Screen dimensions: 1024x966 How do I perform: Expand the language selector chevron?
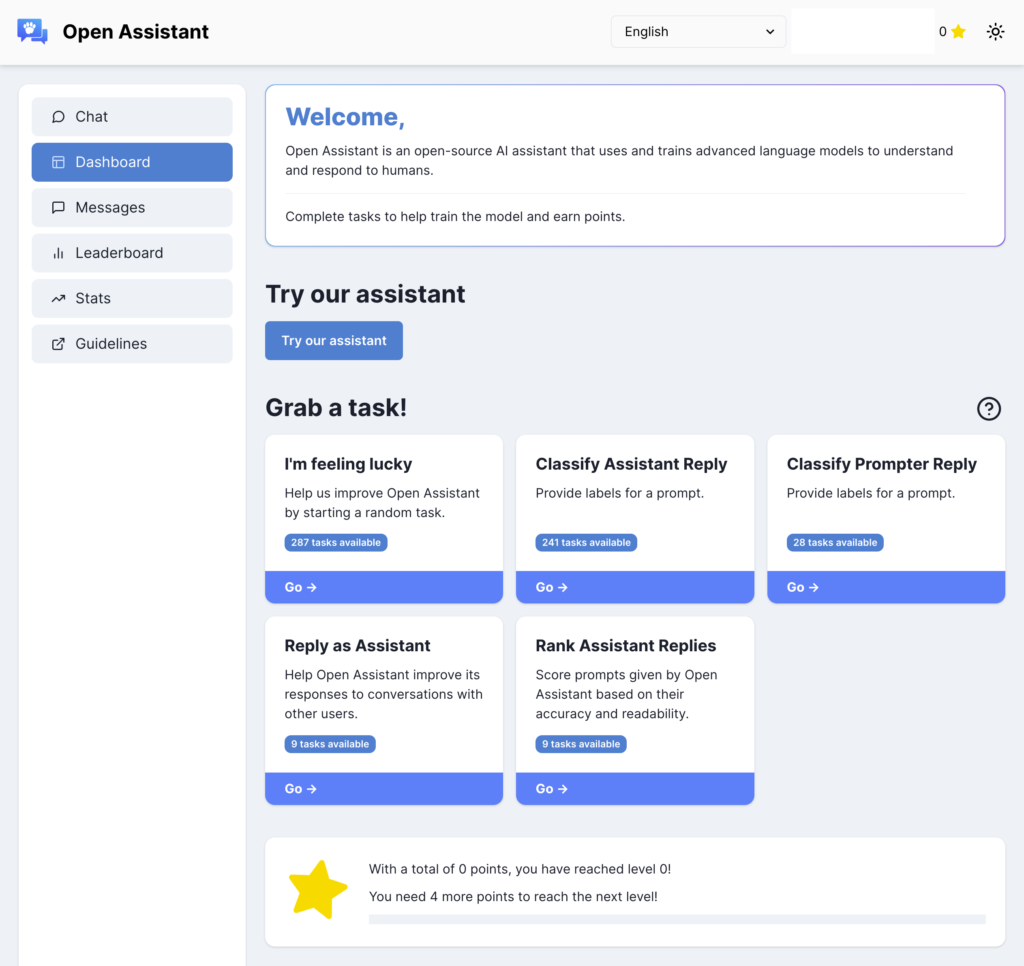pos(771,31)
